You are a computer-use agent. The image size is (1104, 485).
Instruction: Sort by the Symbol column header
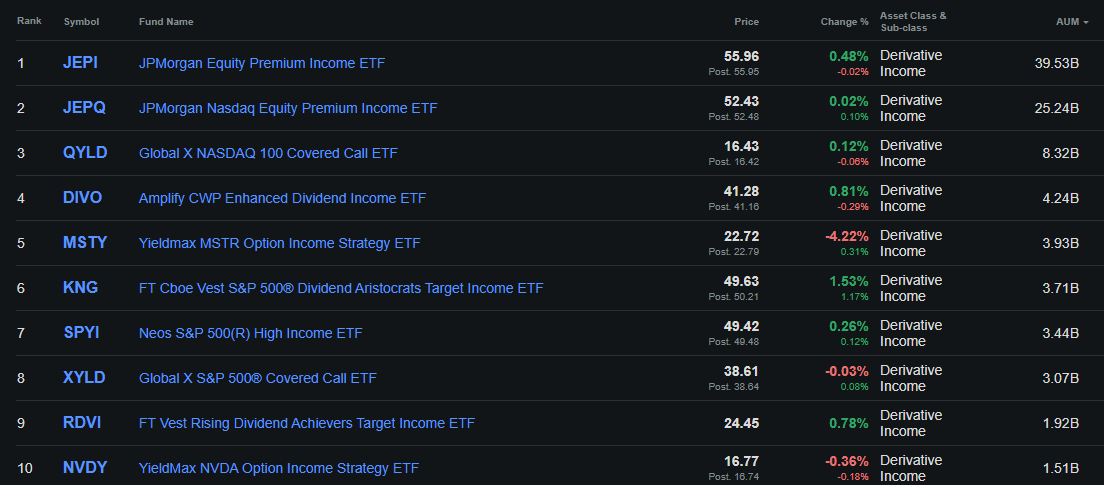(80, 21)
